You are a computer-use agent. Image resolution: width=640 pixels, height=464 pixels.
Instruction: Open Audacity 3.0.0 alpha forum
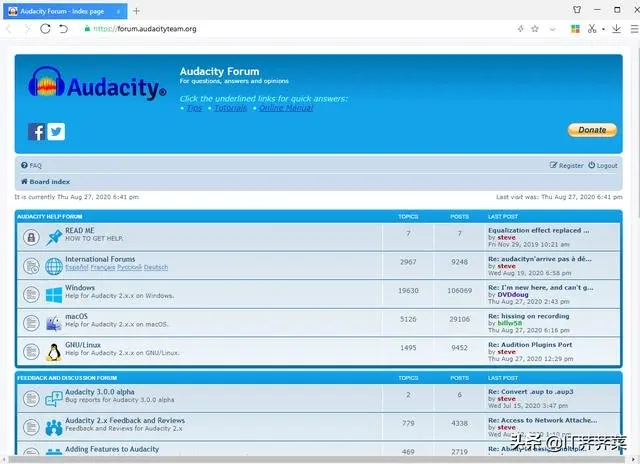[x=100, y=392]
